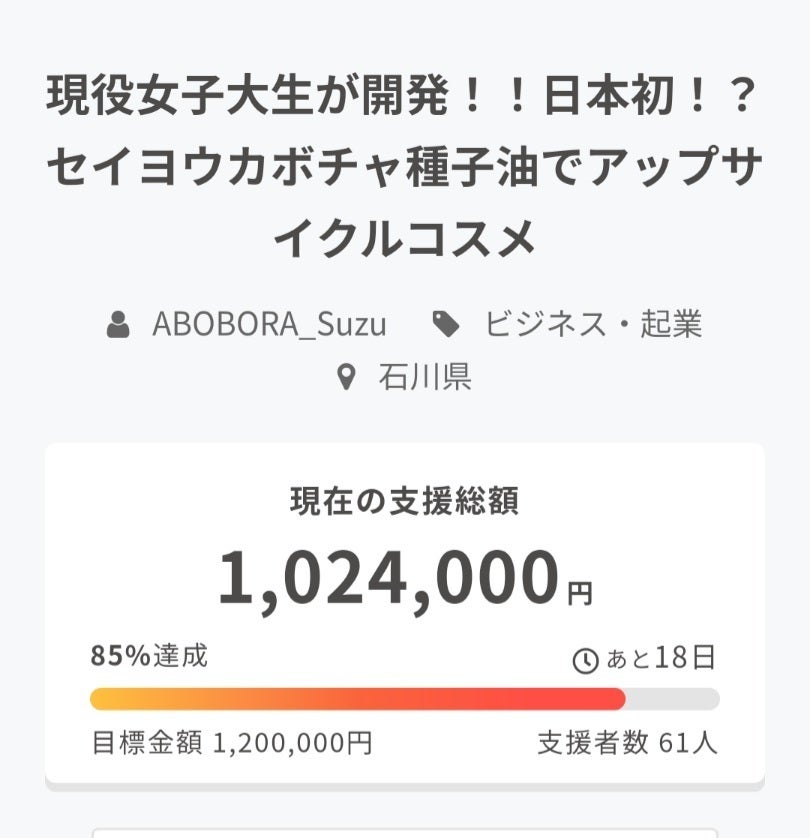
Task: Click the white card edge at the bottom
Action: pos(405,832)
